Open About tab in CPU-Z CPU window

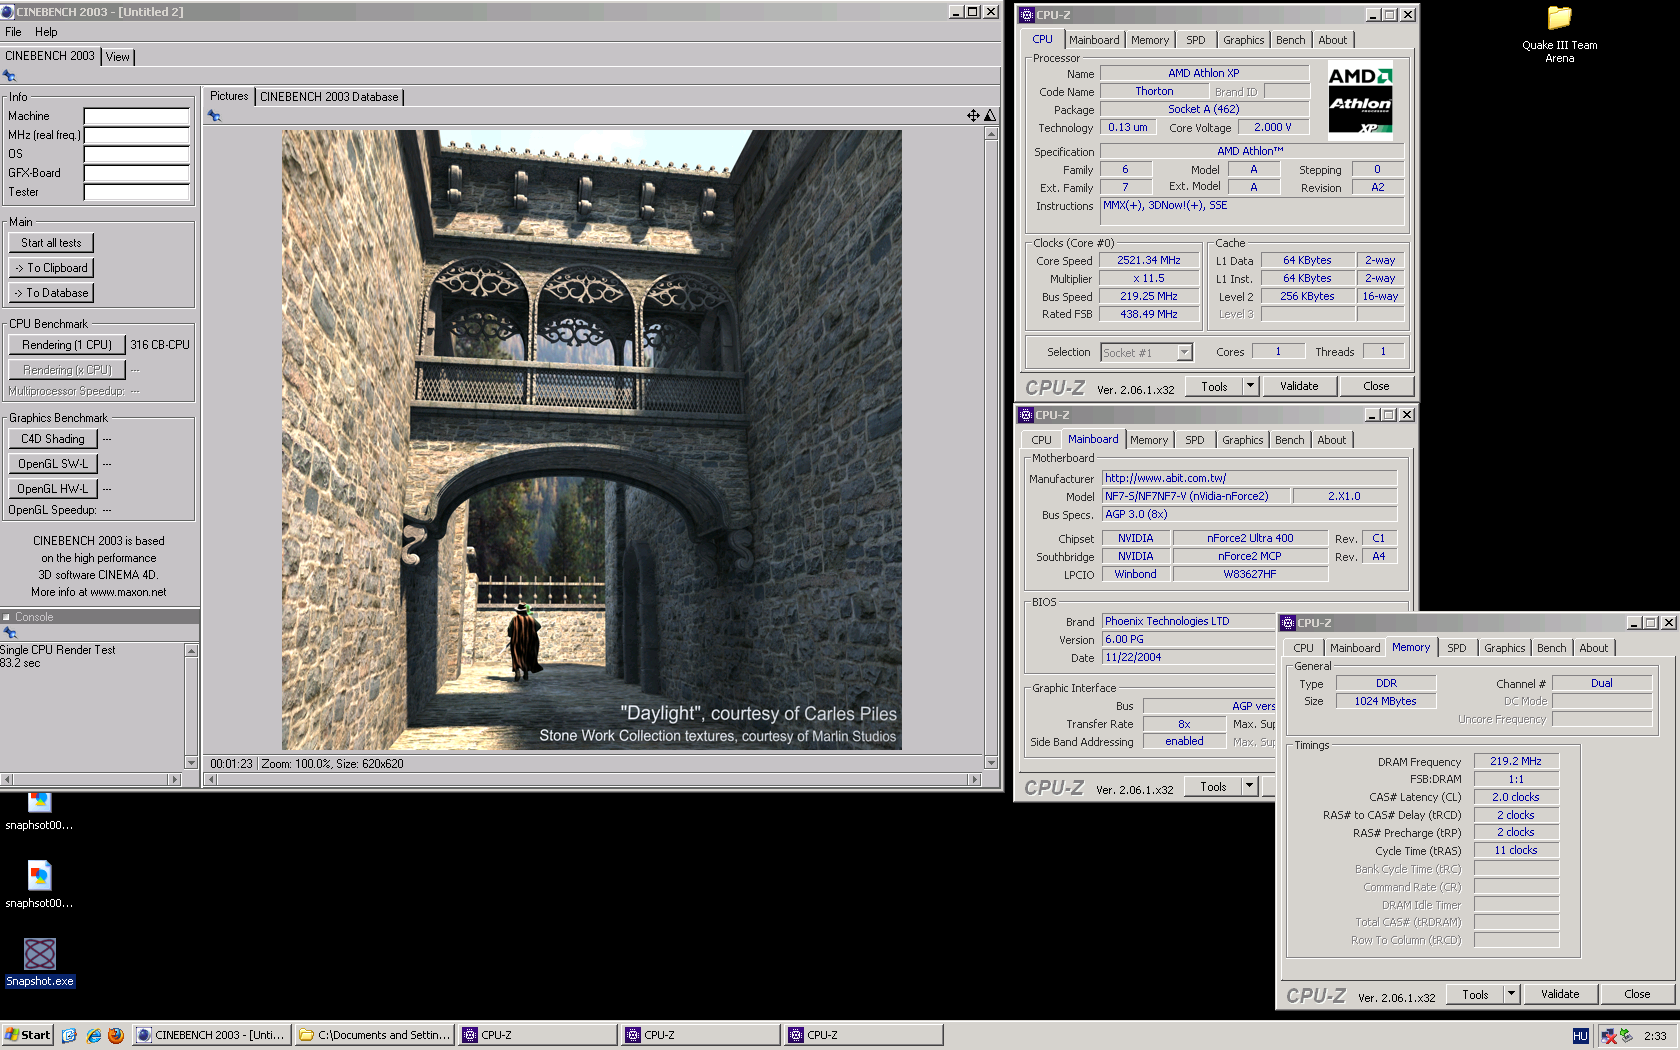(x=1332, y=40)
